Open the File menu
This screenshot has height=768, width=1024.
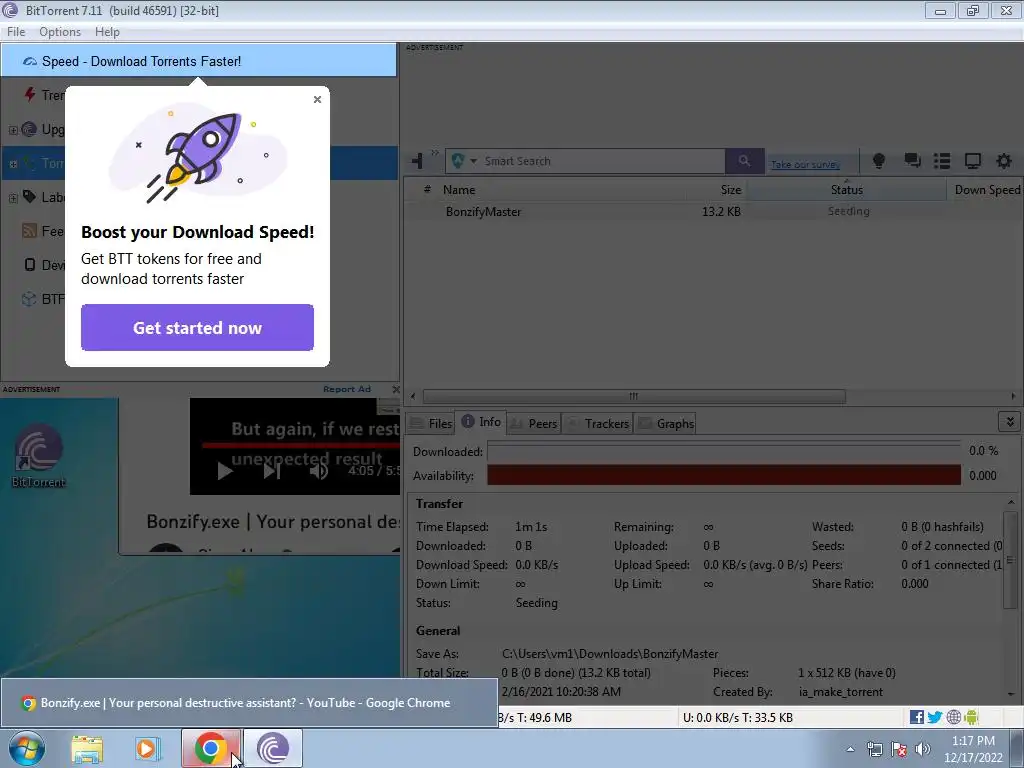(16, 31)
